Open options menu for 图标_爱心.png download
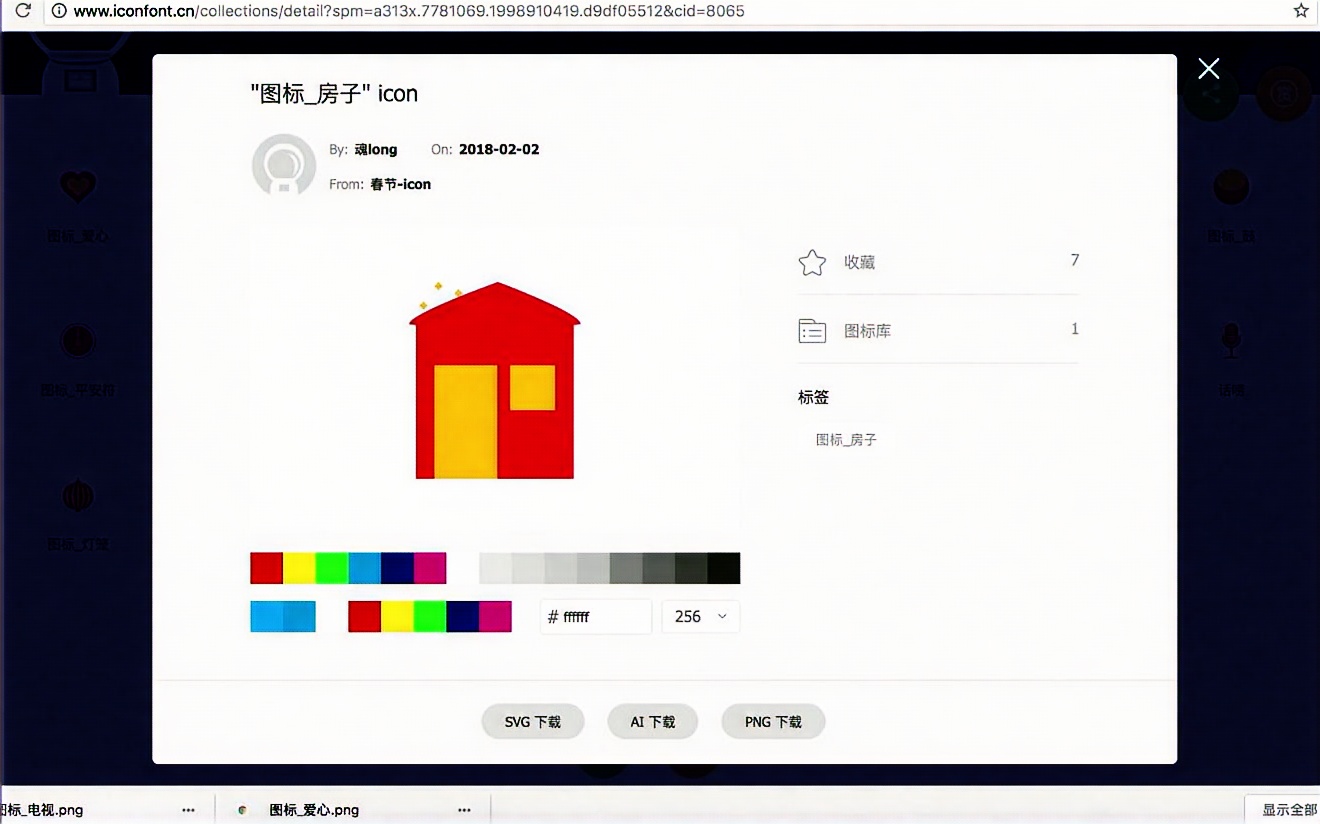This screenshot has width=1320, height=824. pyautogui.click(x=464, y=810)
